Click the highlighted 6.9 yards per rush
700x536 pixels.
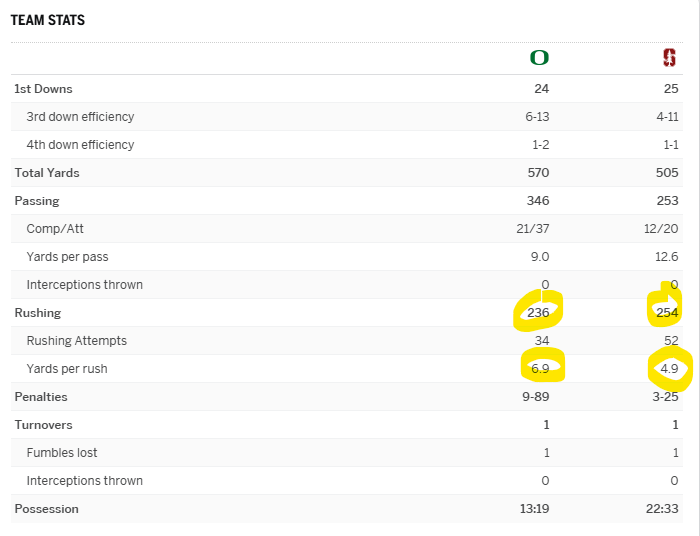(540, 369)
